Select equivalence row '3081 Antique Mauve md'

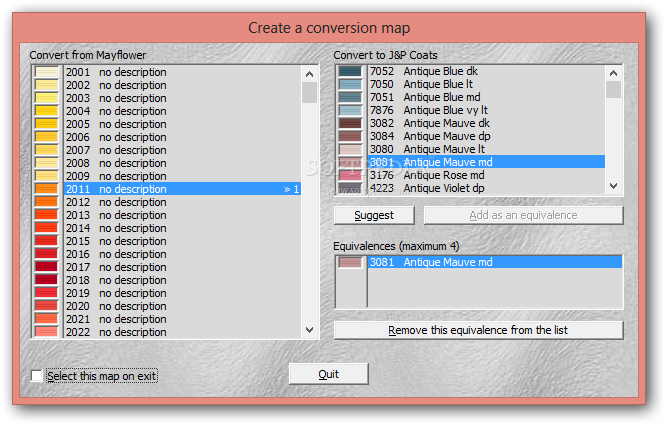(495, 262)
